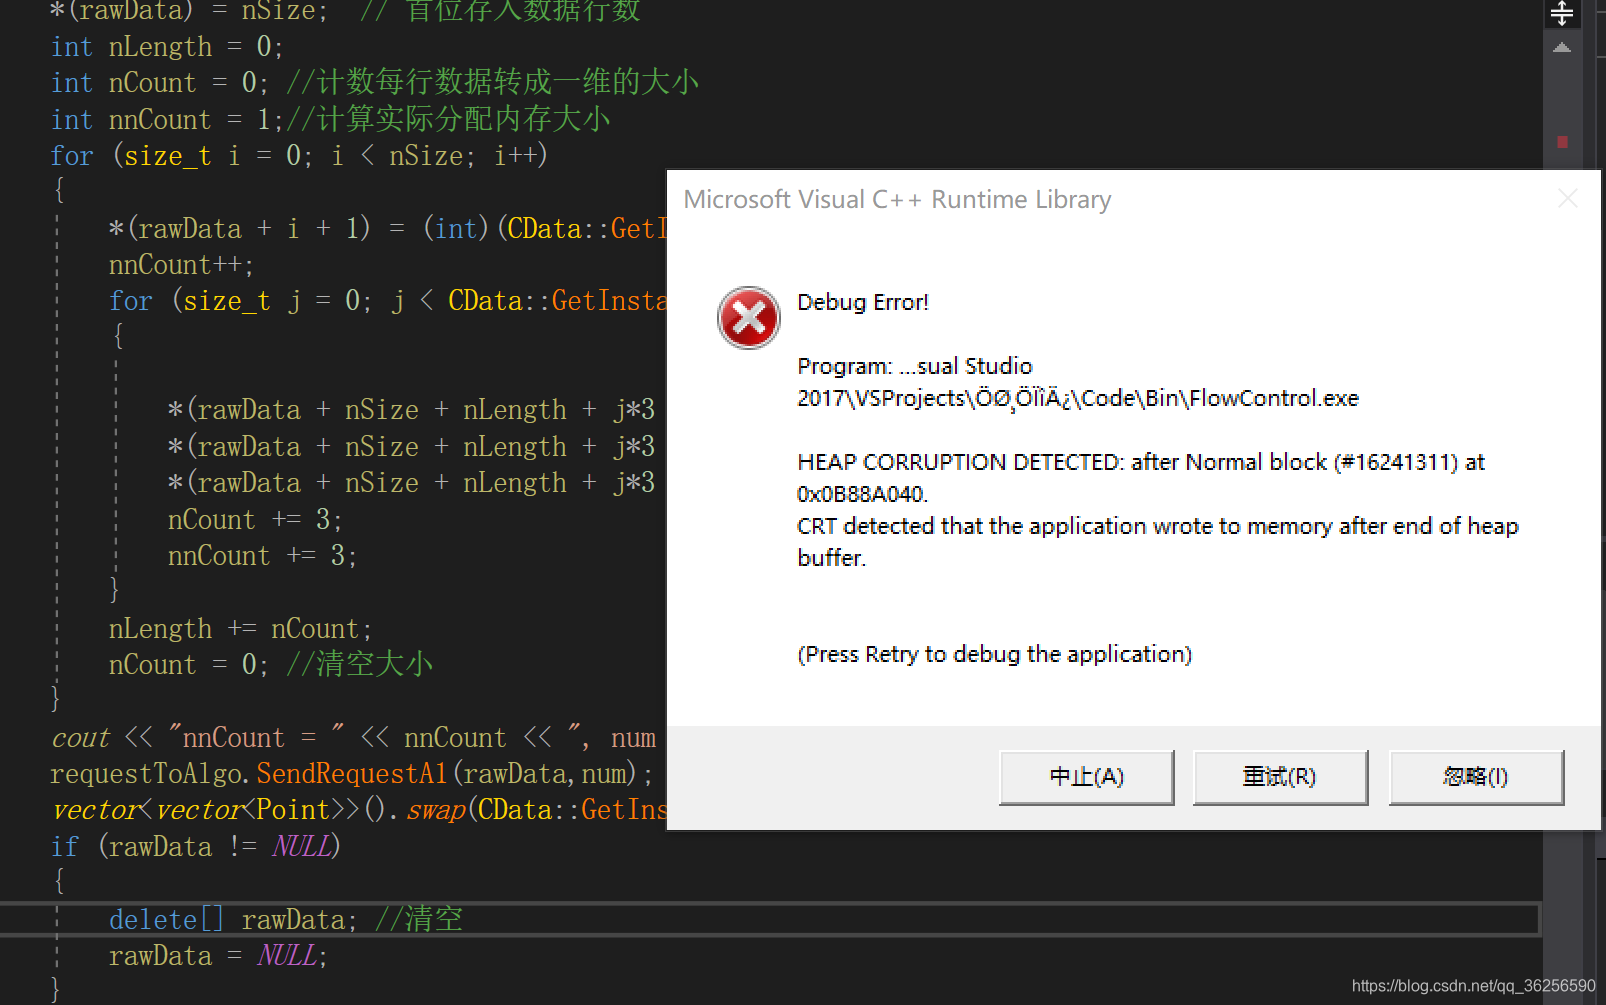Click the 'for (size_t i = 0; i < nSize; i++)' line
1606x1005 pixels.
(299, 156)
